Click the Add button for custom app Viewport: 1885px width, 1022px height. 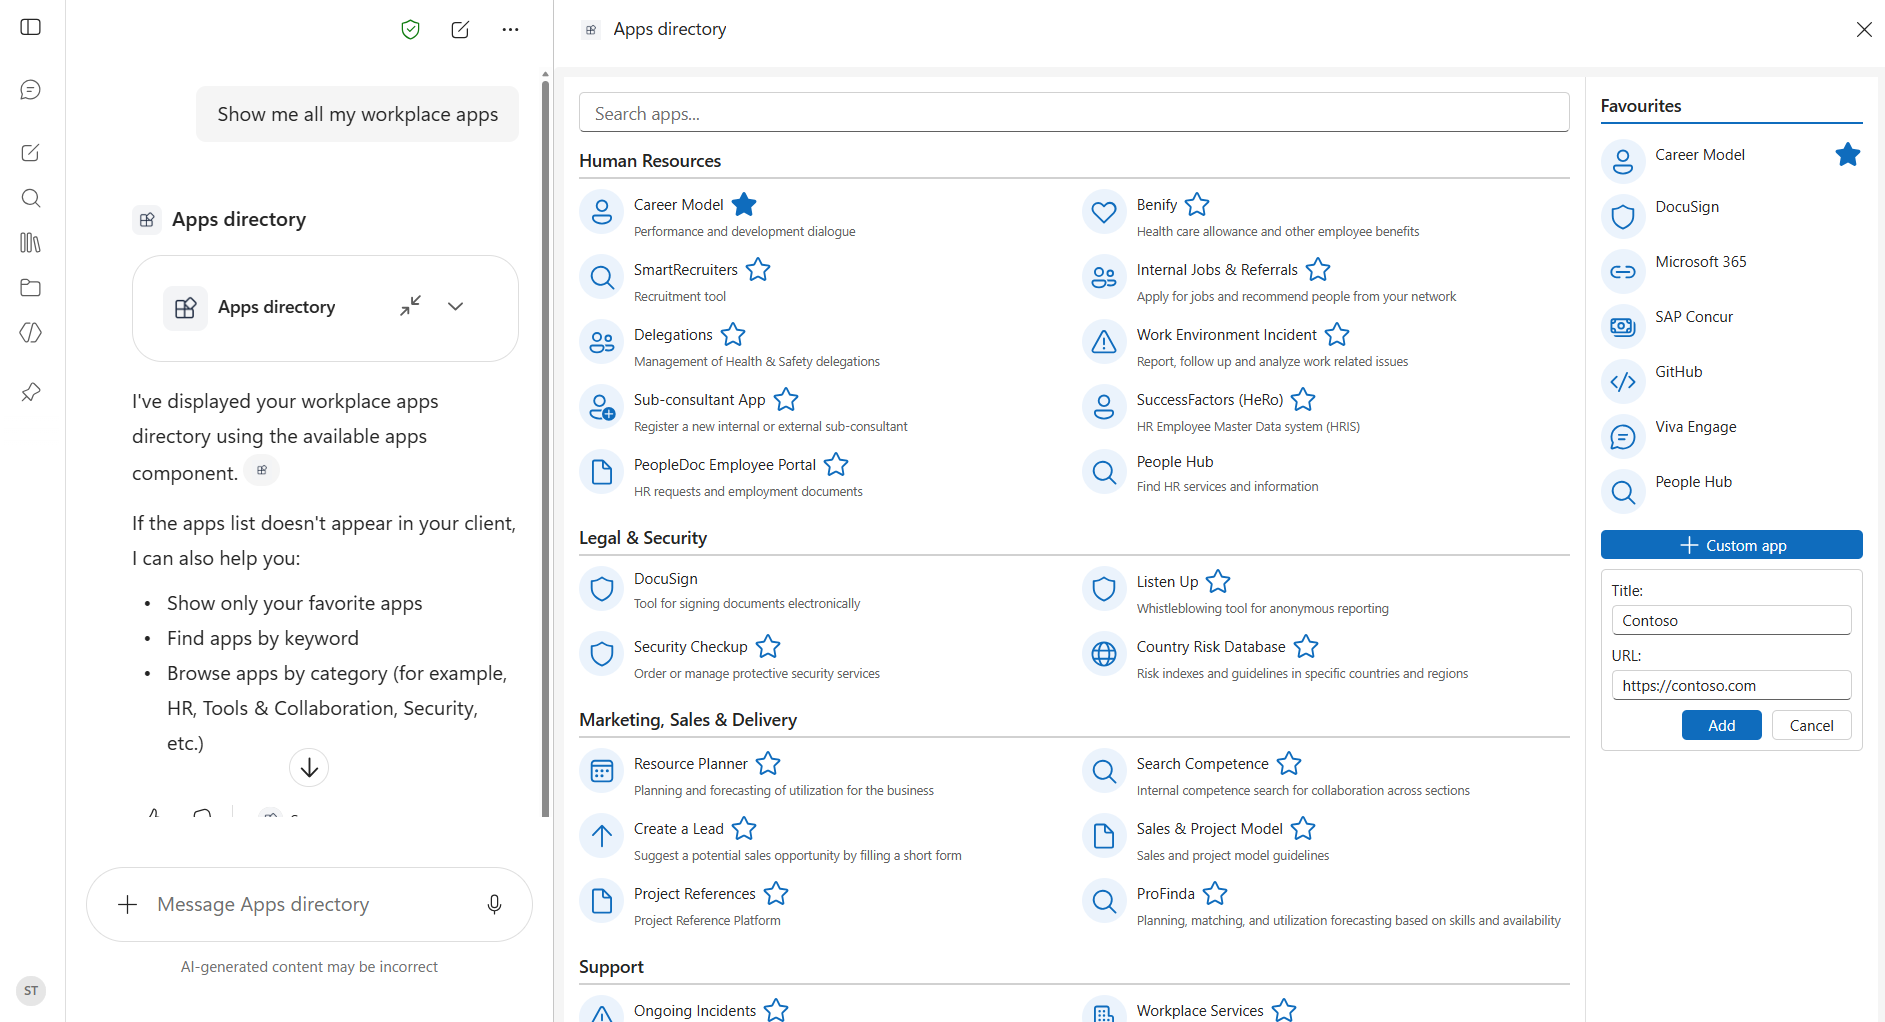pos(1721,725)
